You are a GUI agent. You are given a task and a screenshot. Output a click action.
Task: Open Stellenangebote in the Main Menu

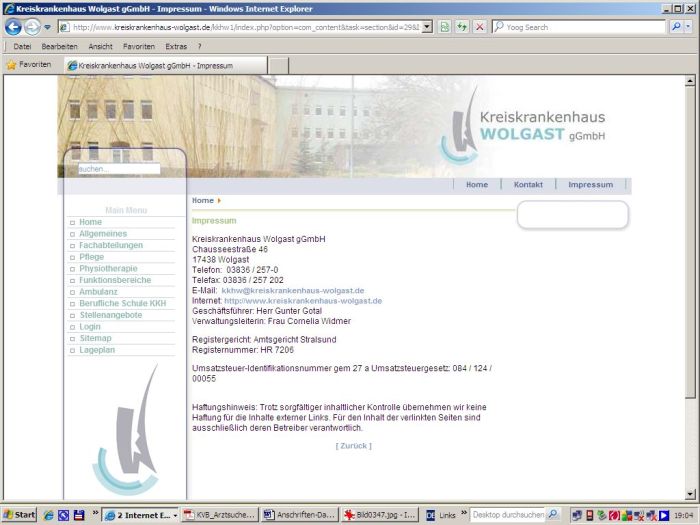point(111,315)
